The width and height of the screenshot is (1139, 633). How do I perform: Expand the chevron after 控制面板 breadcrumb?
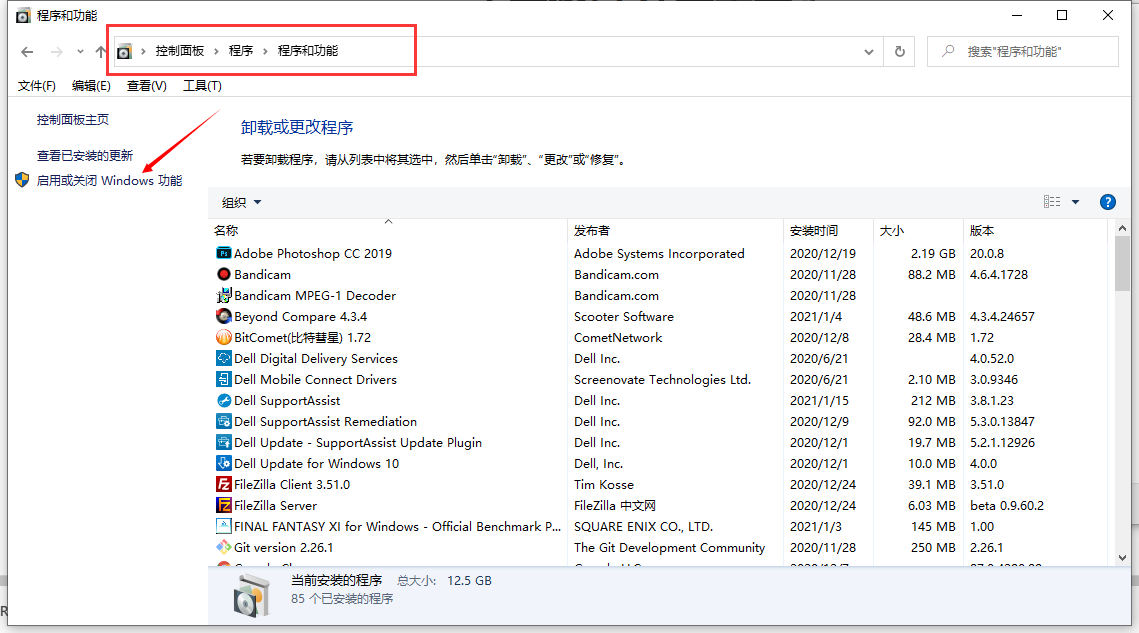tap(216, 51)
